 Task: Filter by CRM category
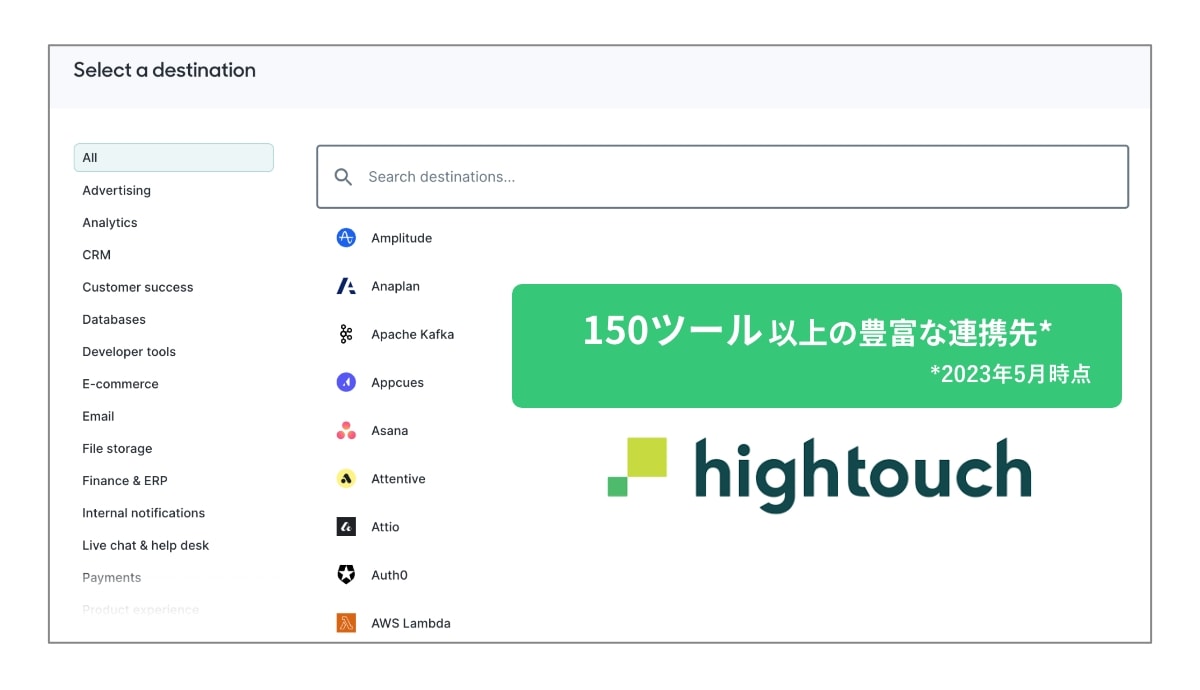point(97,255)
